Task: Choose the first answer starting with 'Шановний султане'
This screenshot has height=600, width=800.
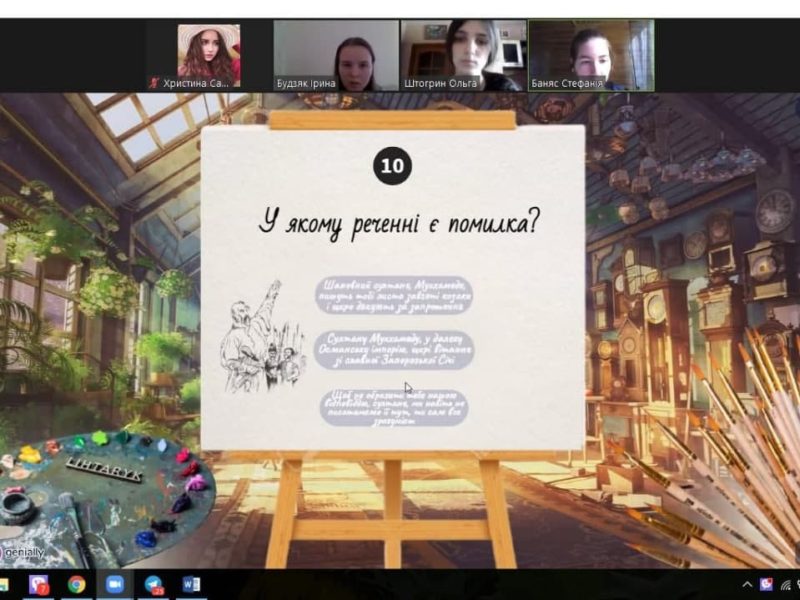Action: 397,295
